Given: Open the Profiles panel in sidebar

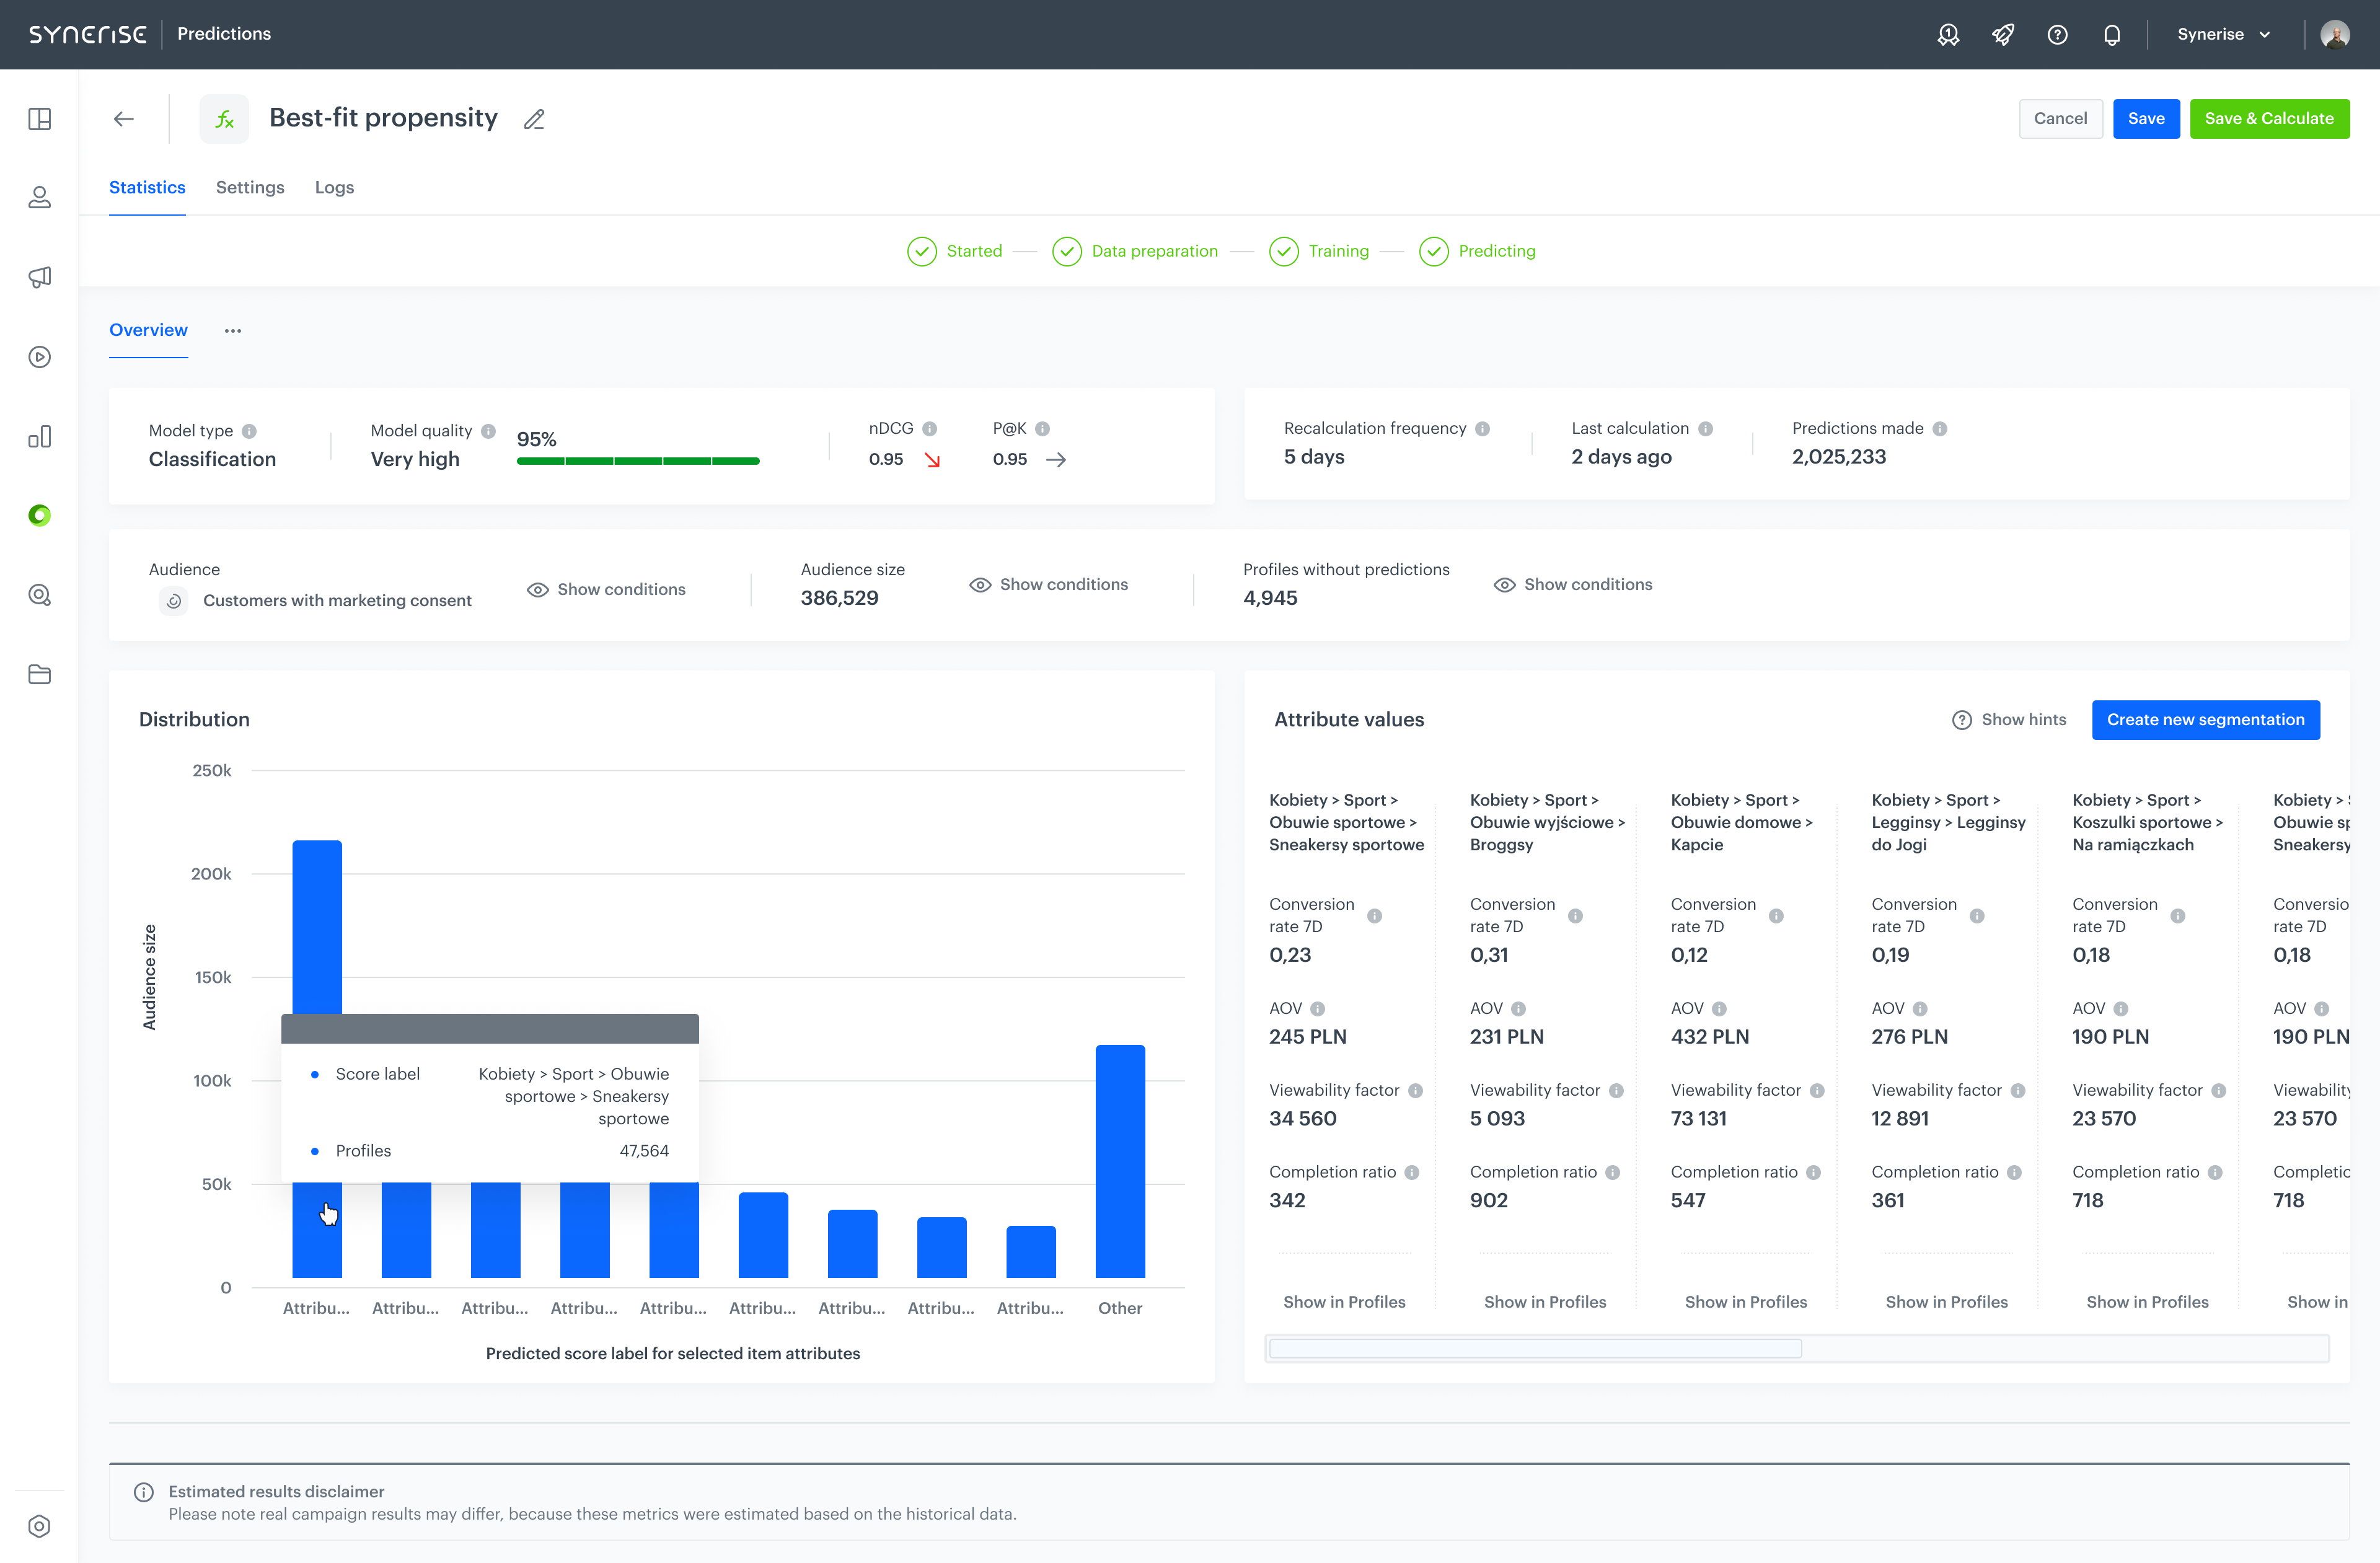Looking at the screenshot, I should click(40, 197).
